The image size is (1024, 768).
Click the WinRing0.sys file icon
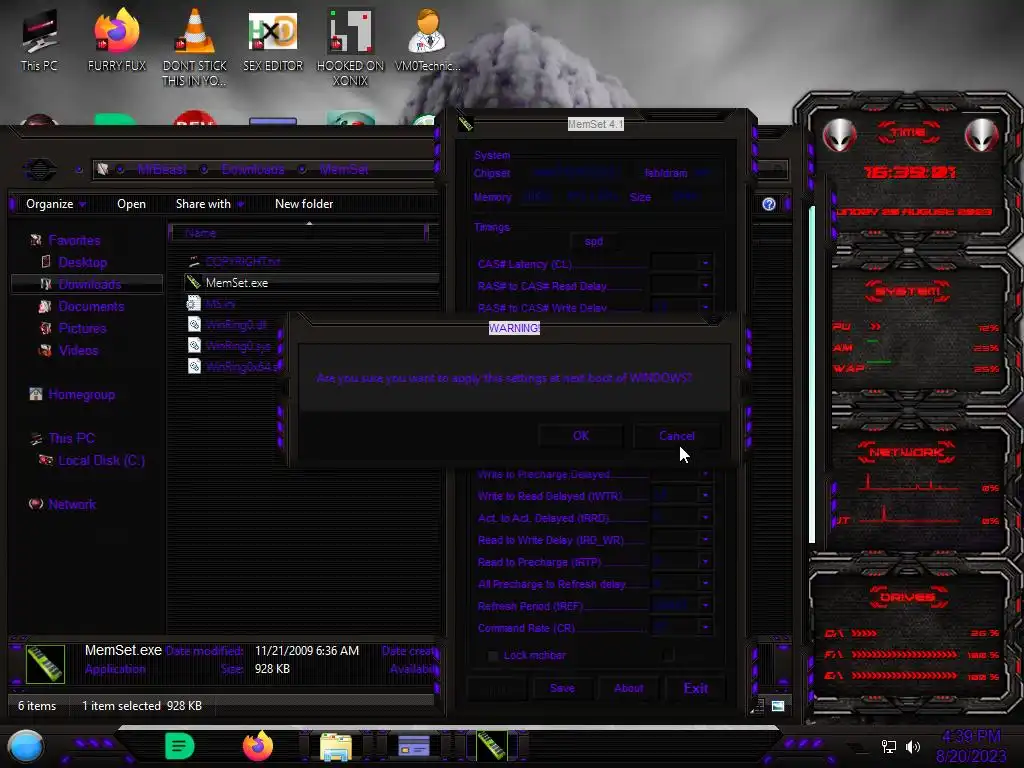pyautogui.click(x=194, y=345)
